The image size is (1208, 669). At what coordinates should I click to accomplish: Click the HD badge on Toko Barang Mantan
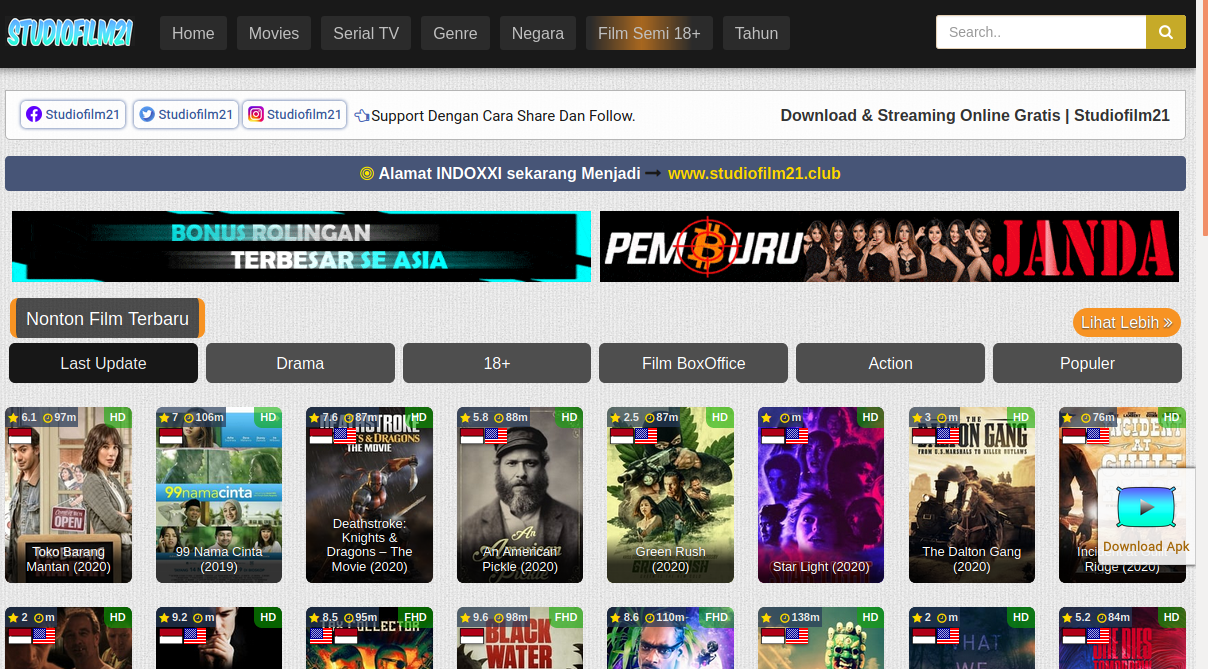[x=118, y=417]
